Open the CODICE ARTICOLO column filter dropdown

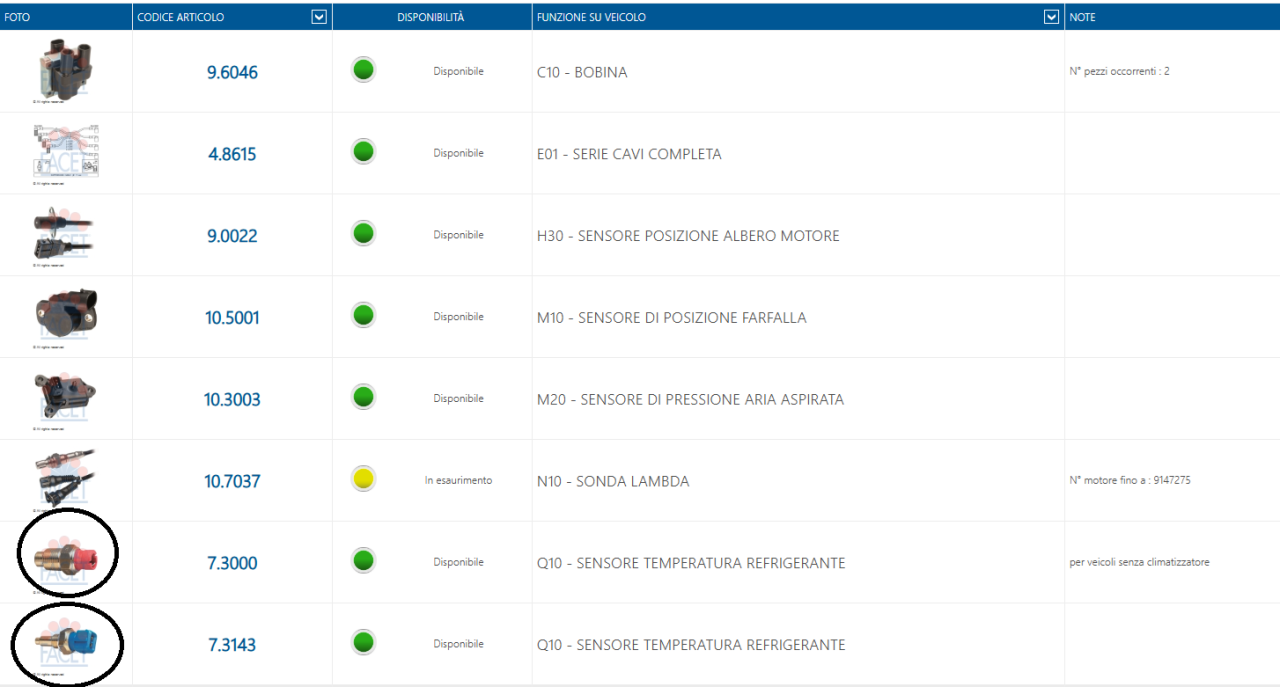pyautogui.click(x=319, y=17)
